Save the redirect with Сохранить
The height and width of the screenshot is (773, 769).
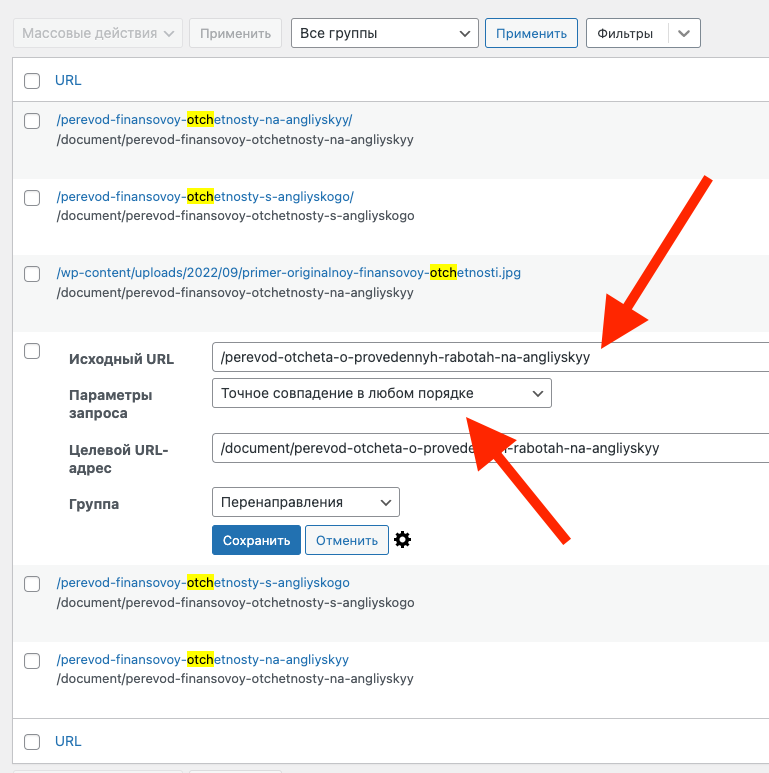pyautogui.click(x=256, y=540)
